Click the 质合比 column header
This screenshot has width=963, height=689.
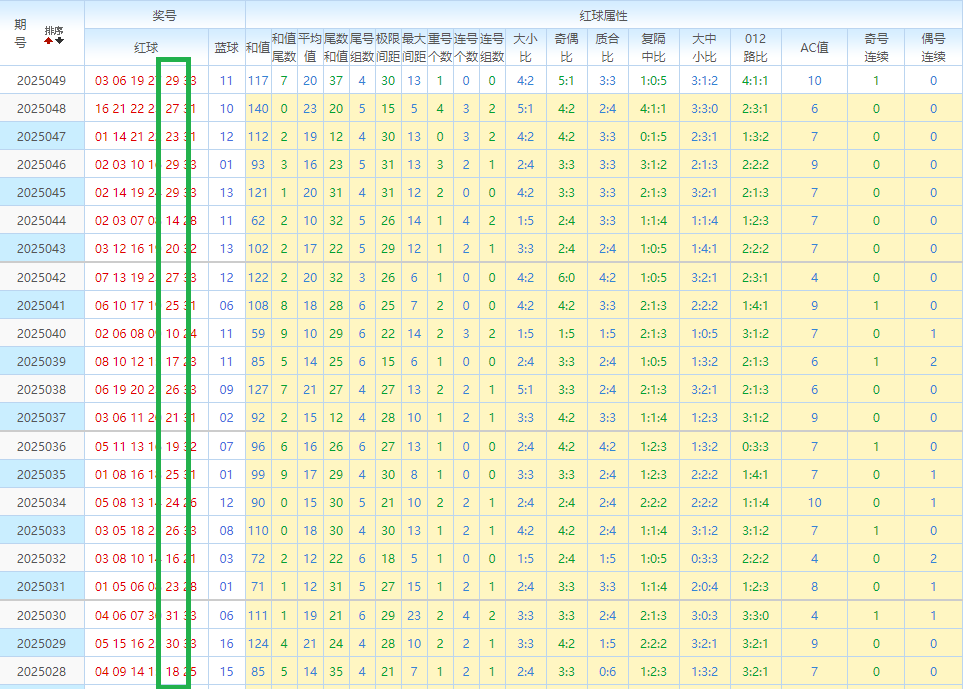click(x=607, y=47)
